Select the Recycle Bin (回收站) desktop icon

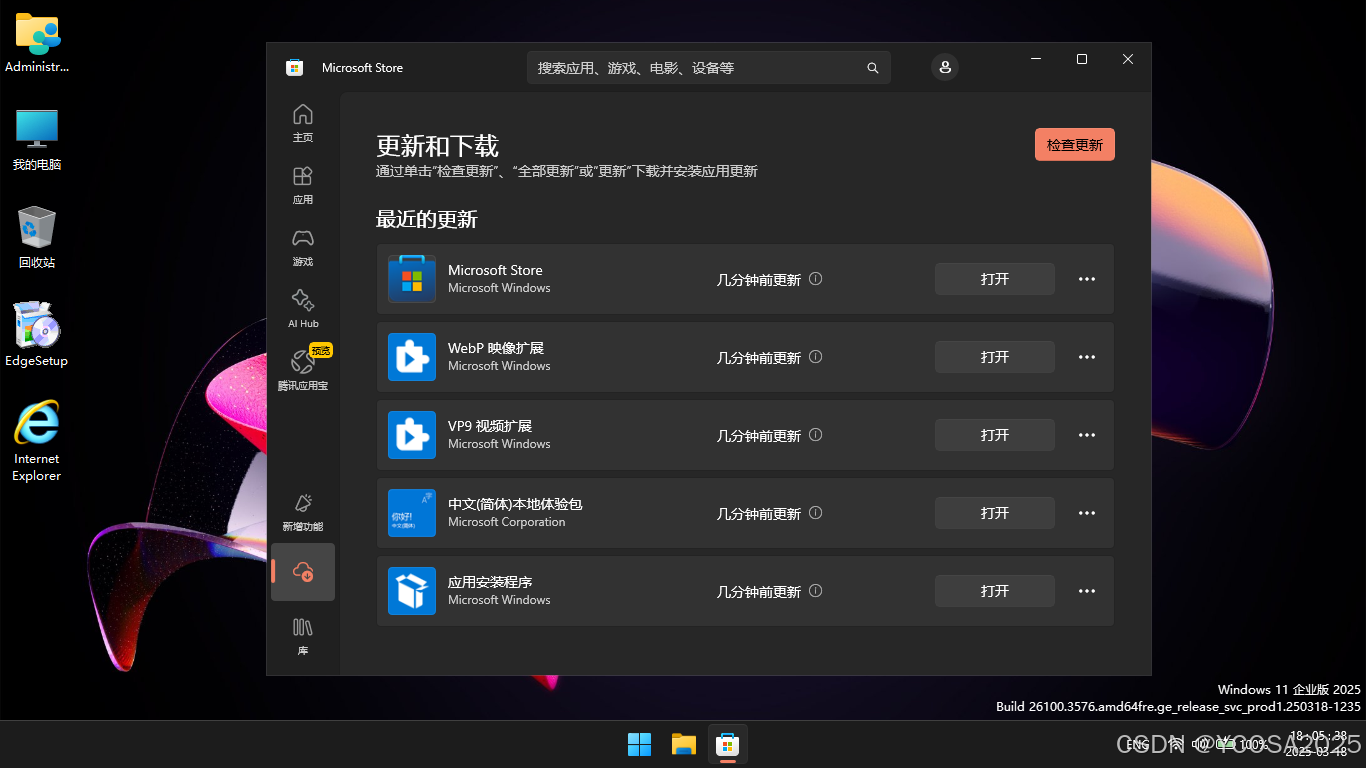click(37, 238)
